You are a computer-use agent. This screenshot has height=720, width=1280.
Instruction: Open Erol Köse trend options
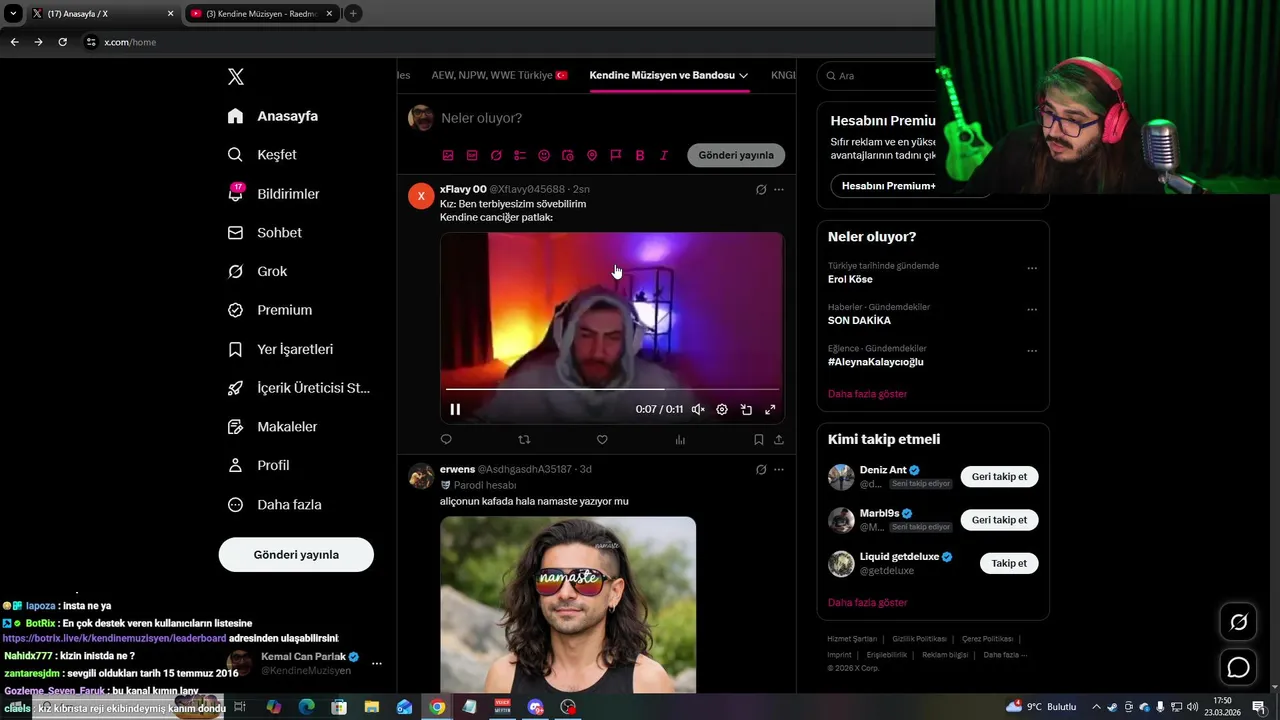(x=1032, y=268)
